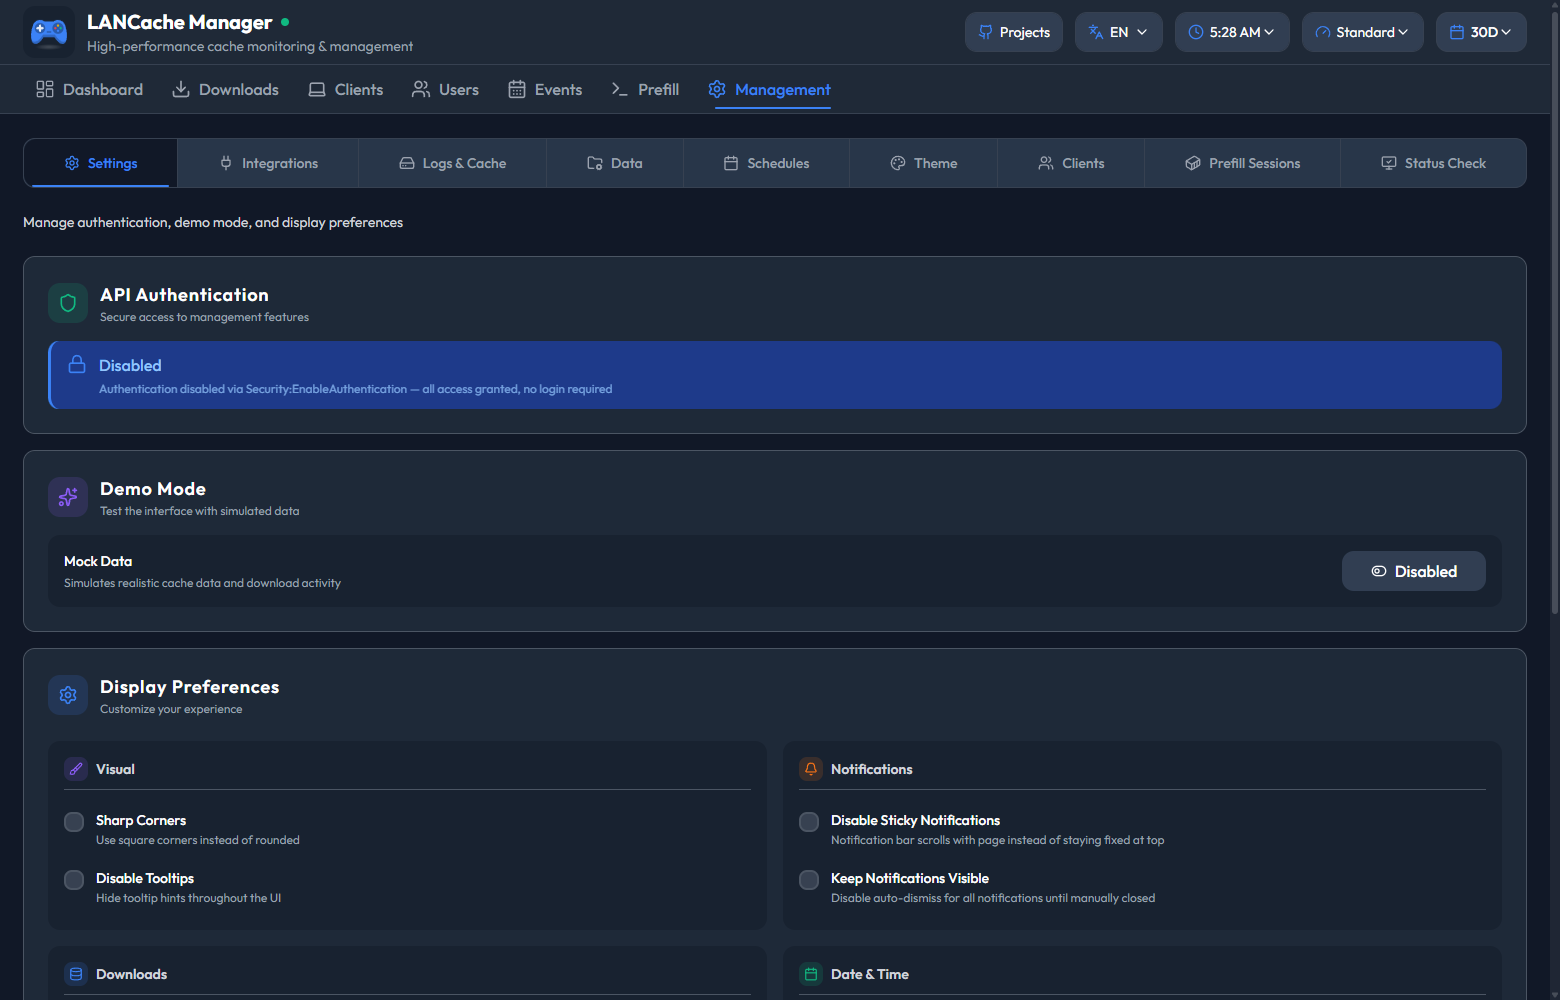Open the Status Check tab
Screen dimensions: 1560x1000
pyautogui.click(x=1433, y=163)
